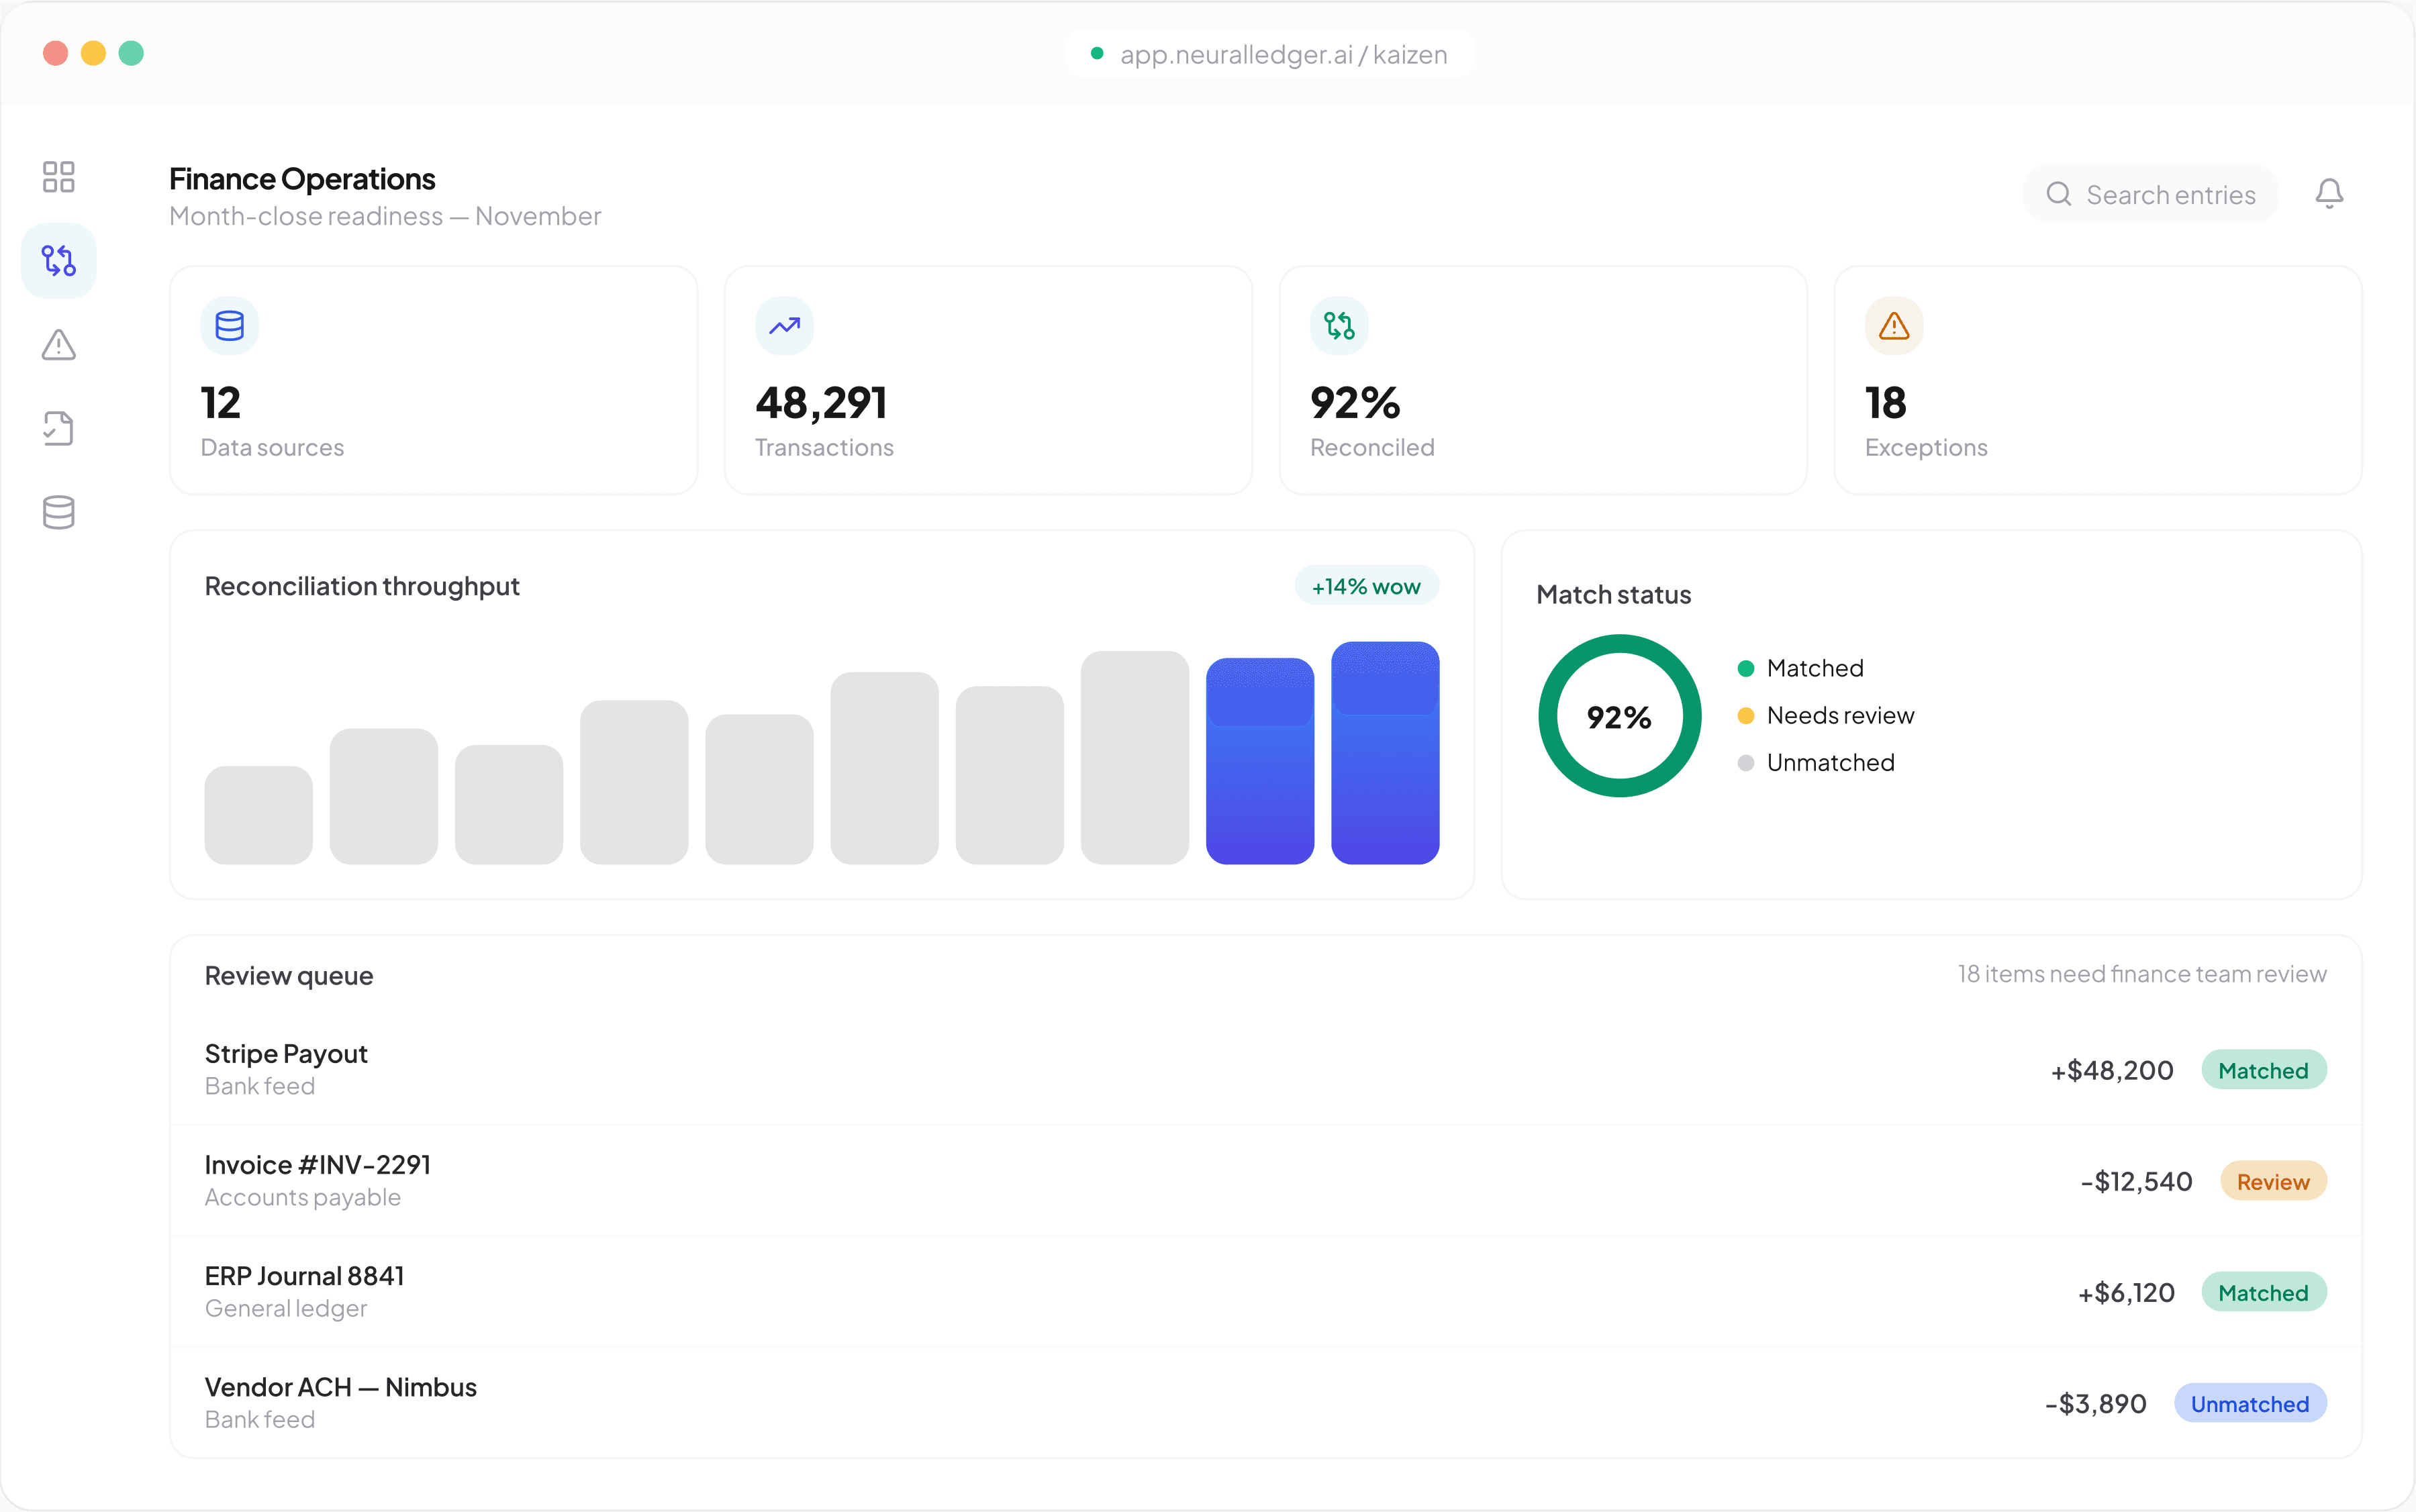Click the -$12,540 amount

[2136, 1181]
